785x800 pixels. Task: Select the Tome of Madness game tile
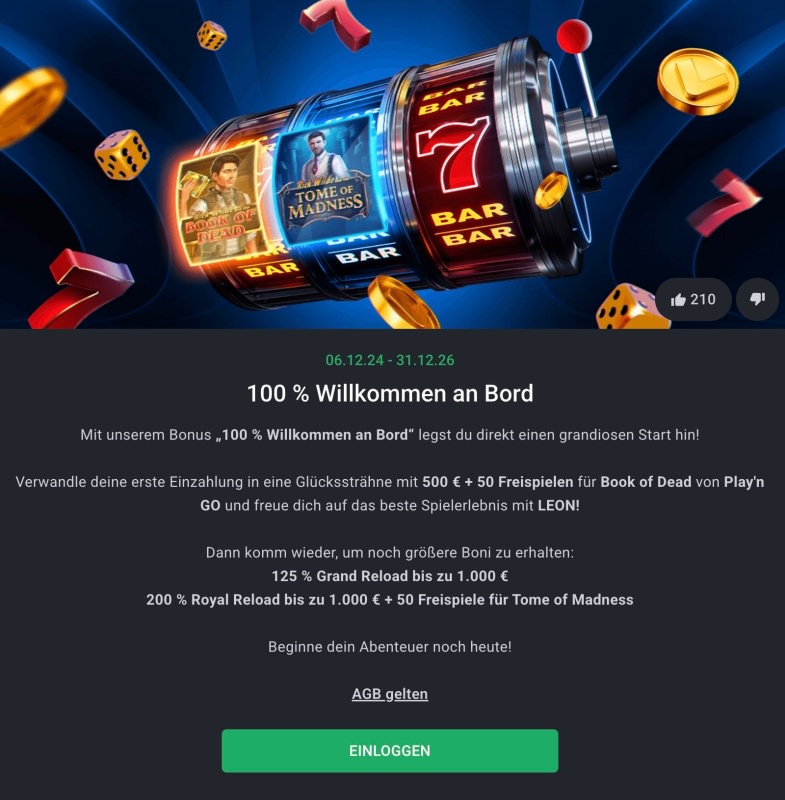click(326, 180)
